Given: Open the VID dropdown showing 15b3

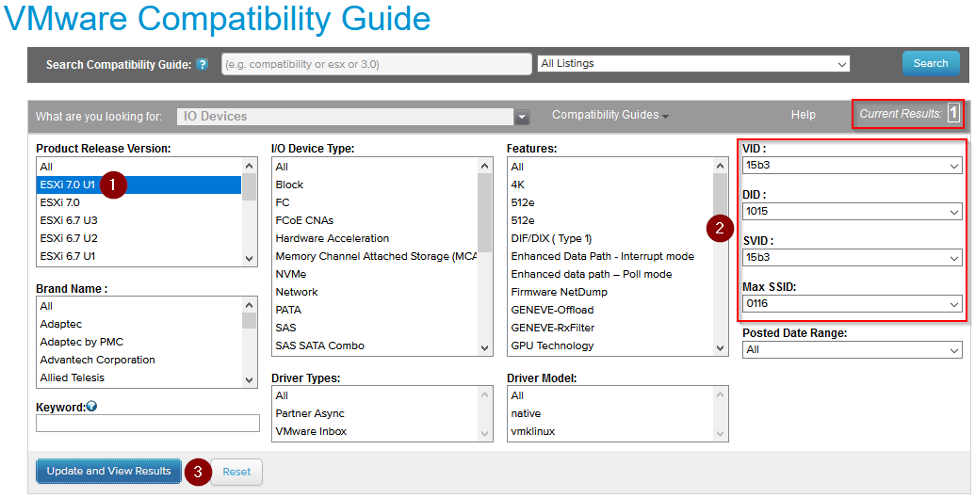Looking at the screenshot, I should [852, 166].
